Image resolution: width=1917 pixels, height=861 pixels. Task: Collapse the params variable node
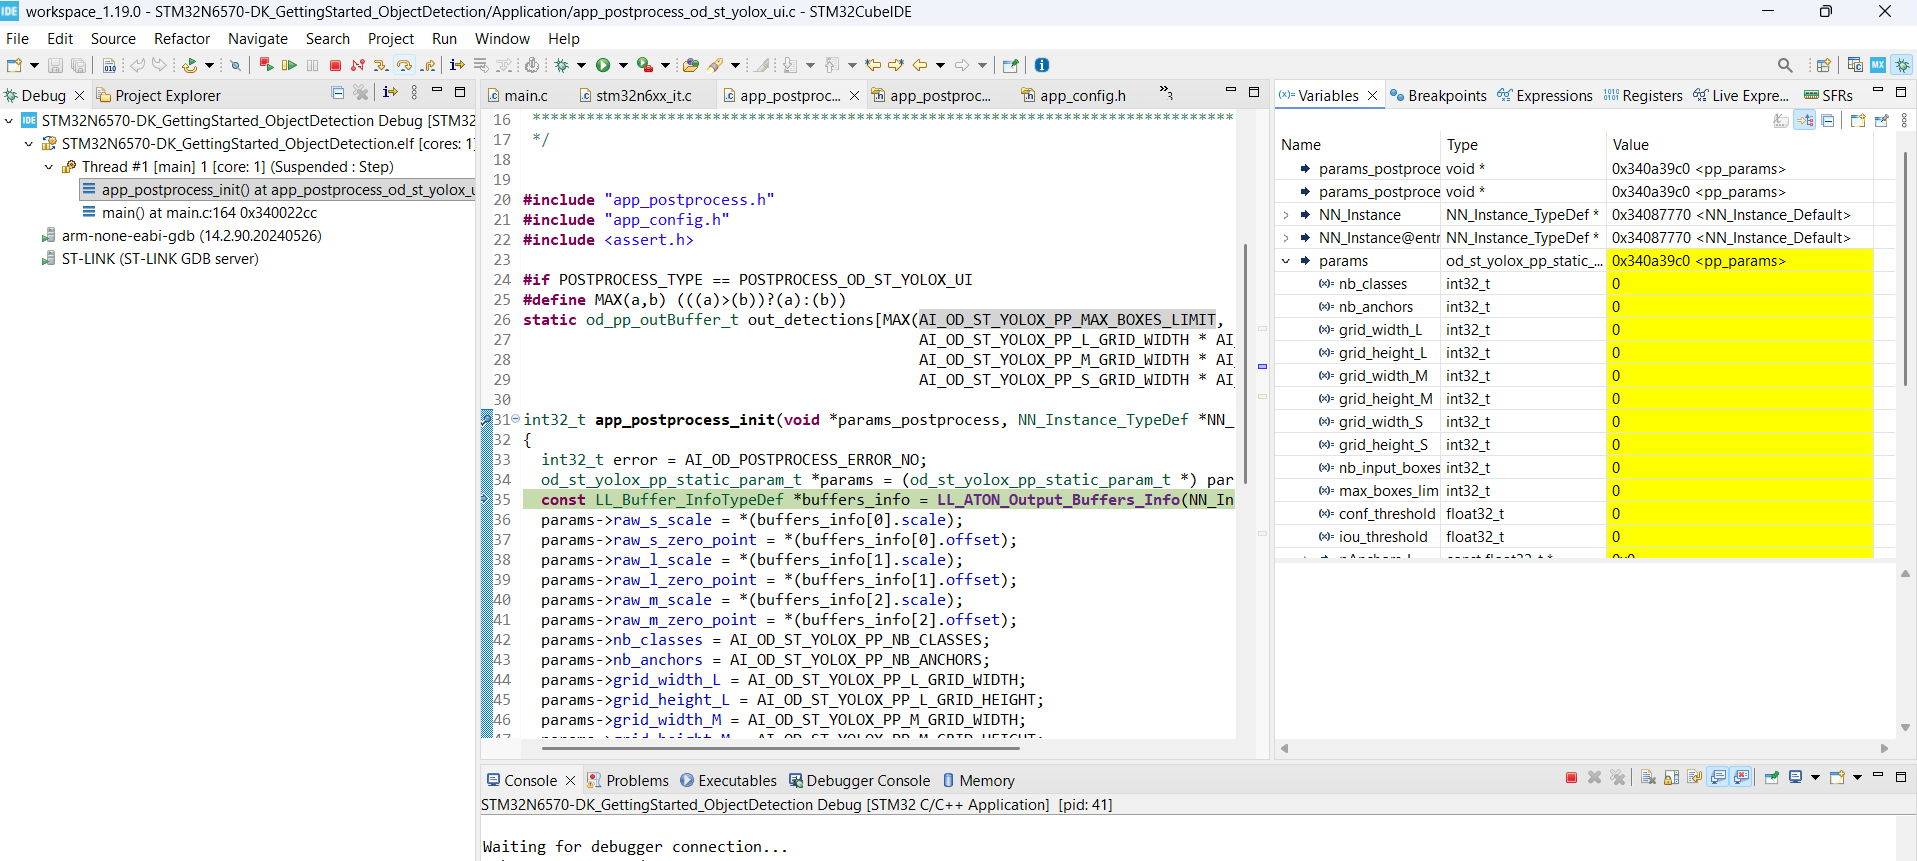click(x=1286, y=261)
